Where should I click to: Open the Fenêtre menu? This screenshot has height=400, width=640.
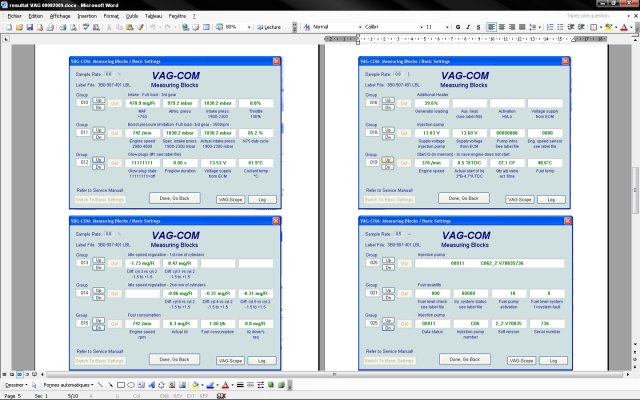click(177, 16)
